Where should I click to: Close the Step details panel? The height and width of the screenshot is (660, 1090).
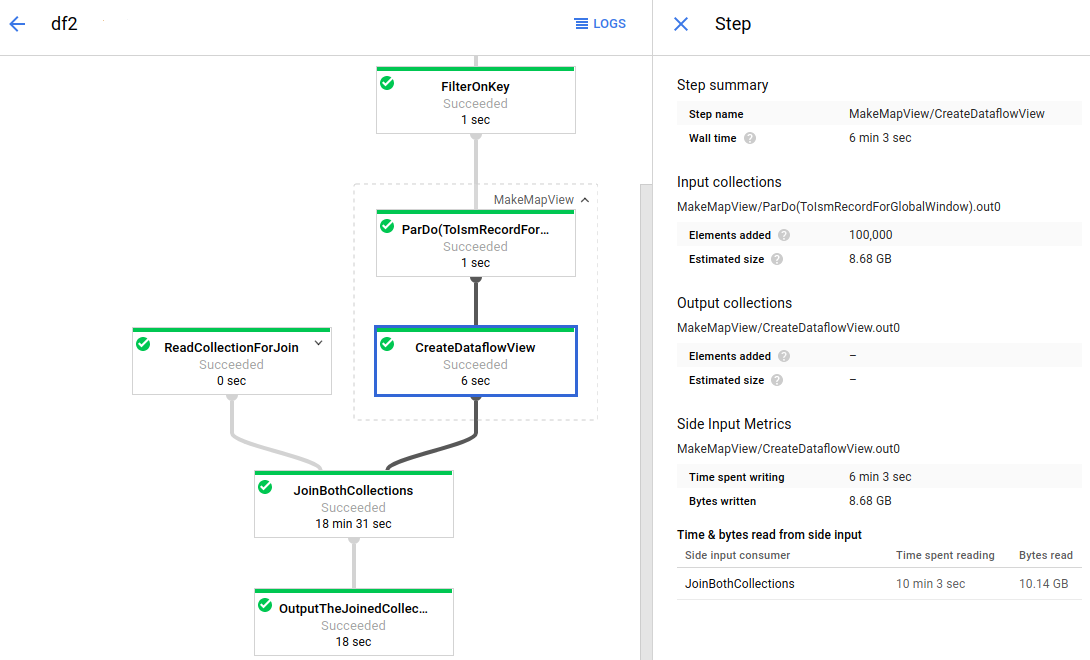pos(680,24)
